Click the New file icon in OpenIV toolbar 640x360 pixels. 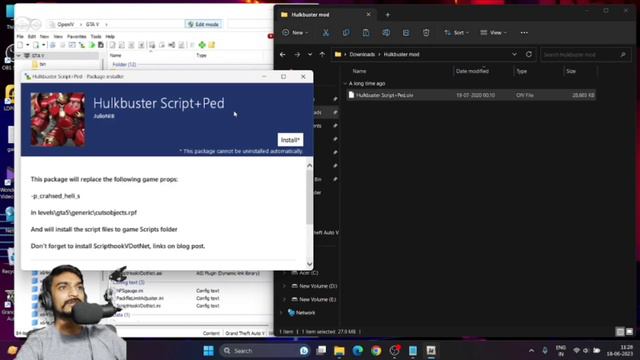tap(20, 45)
